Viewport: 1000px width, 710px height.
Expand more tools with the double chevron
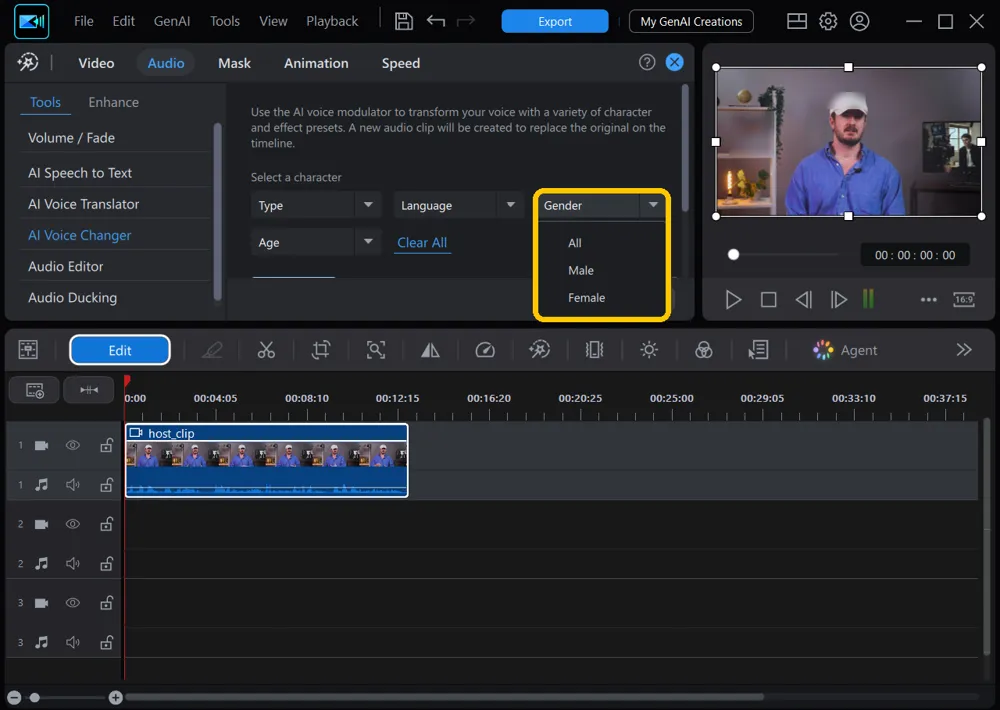[964, 350]
